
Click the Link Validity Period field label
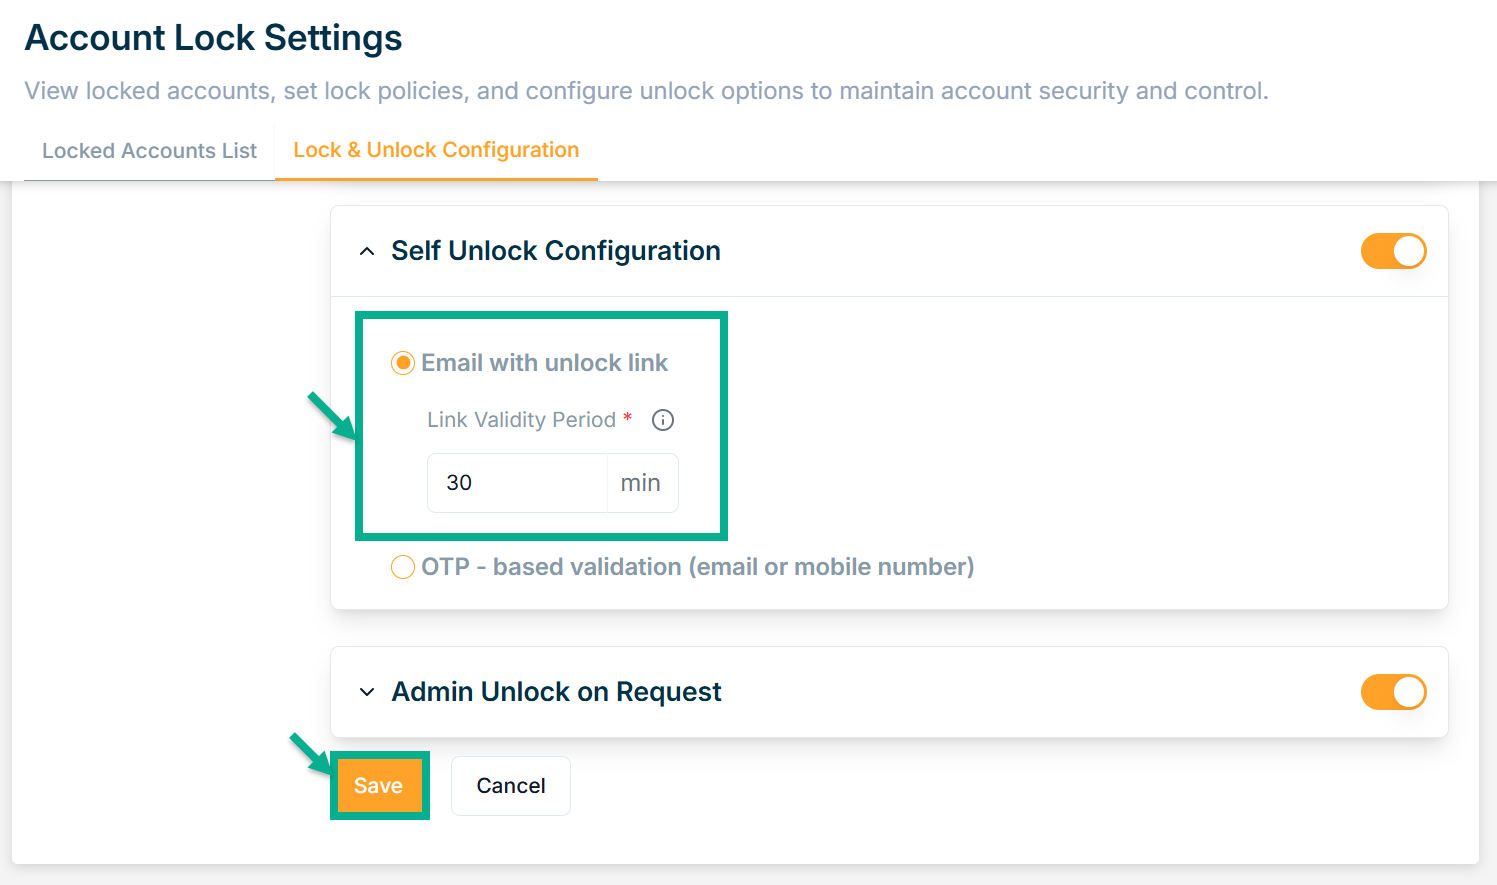(x=521, y=420)
